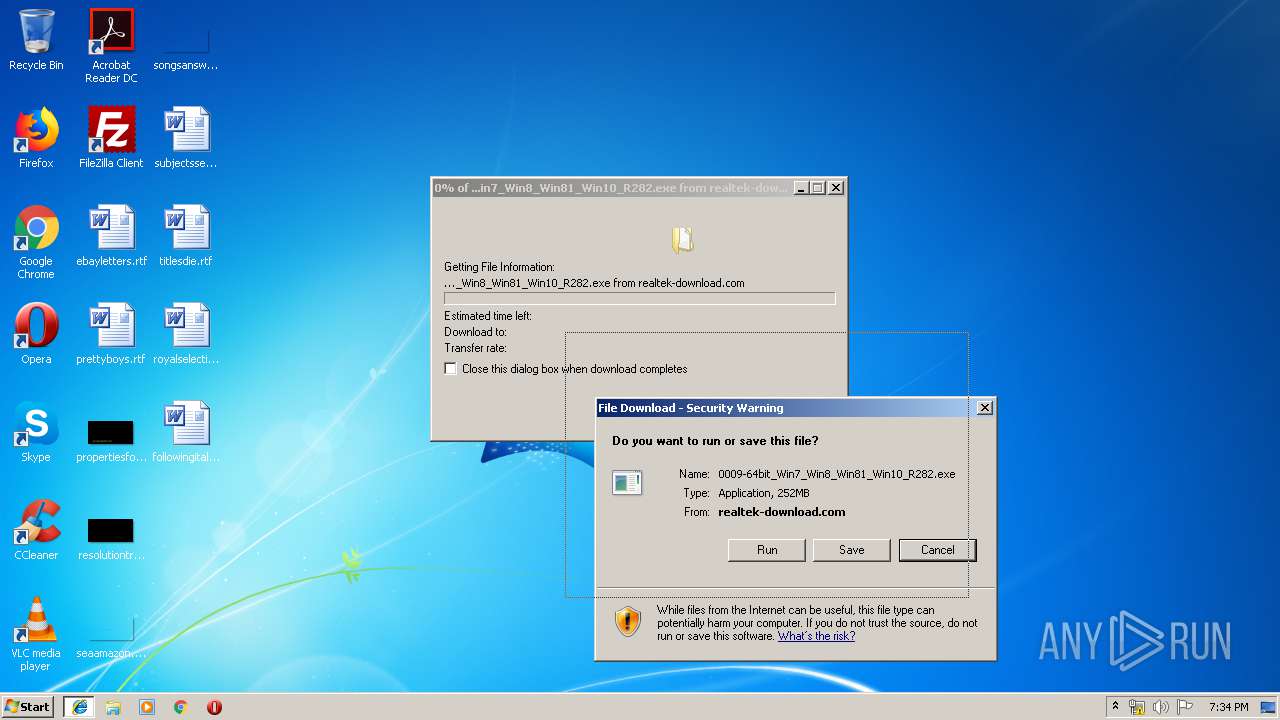Open FileZilla Client shortcut
The width and height of the screenshot is (1280, 720).
click(x=111, y=138)
